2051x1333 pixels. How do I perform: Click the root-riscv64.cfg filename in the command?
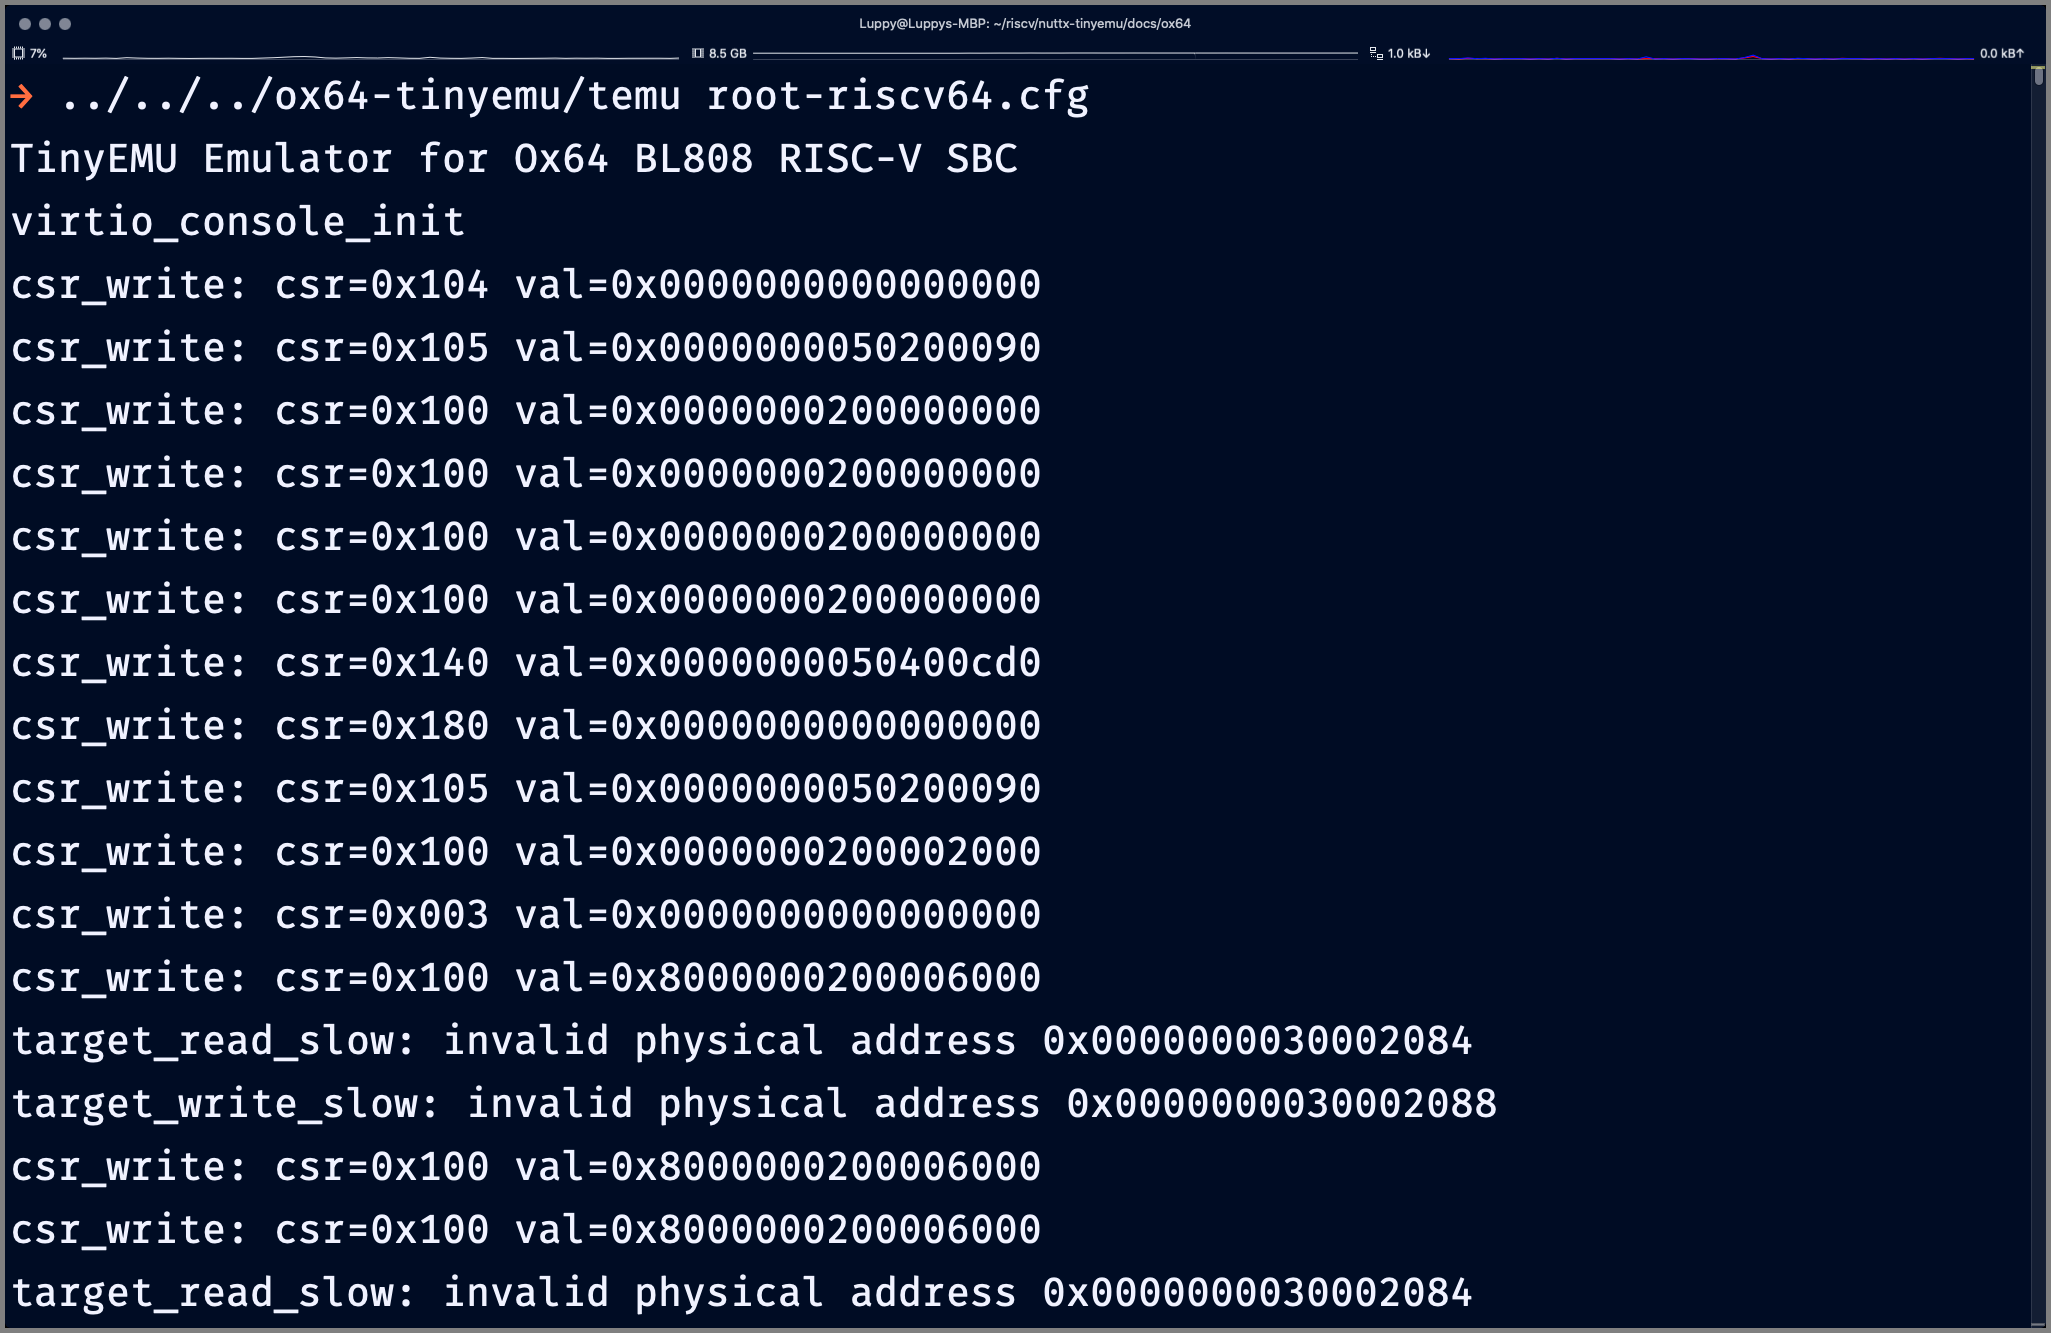(897, 96)
